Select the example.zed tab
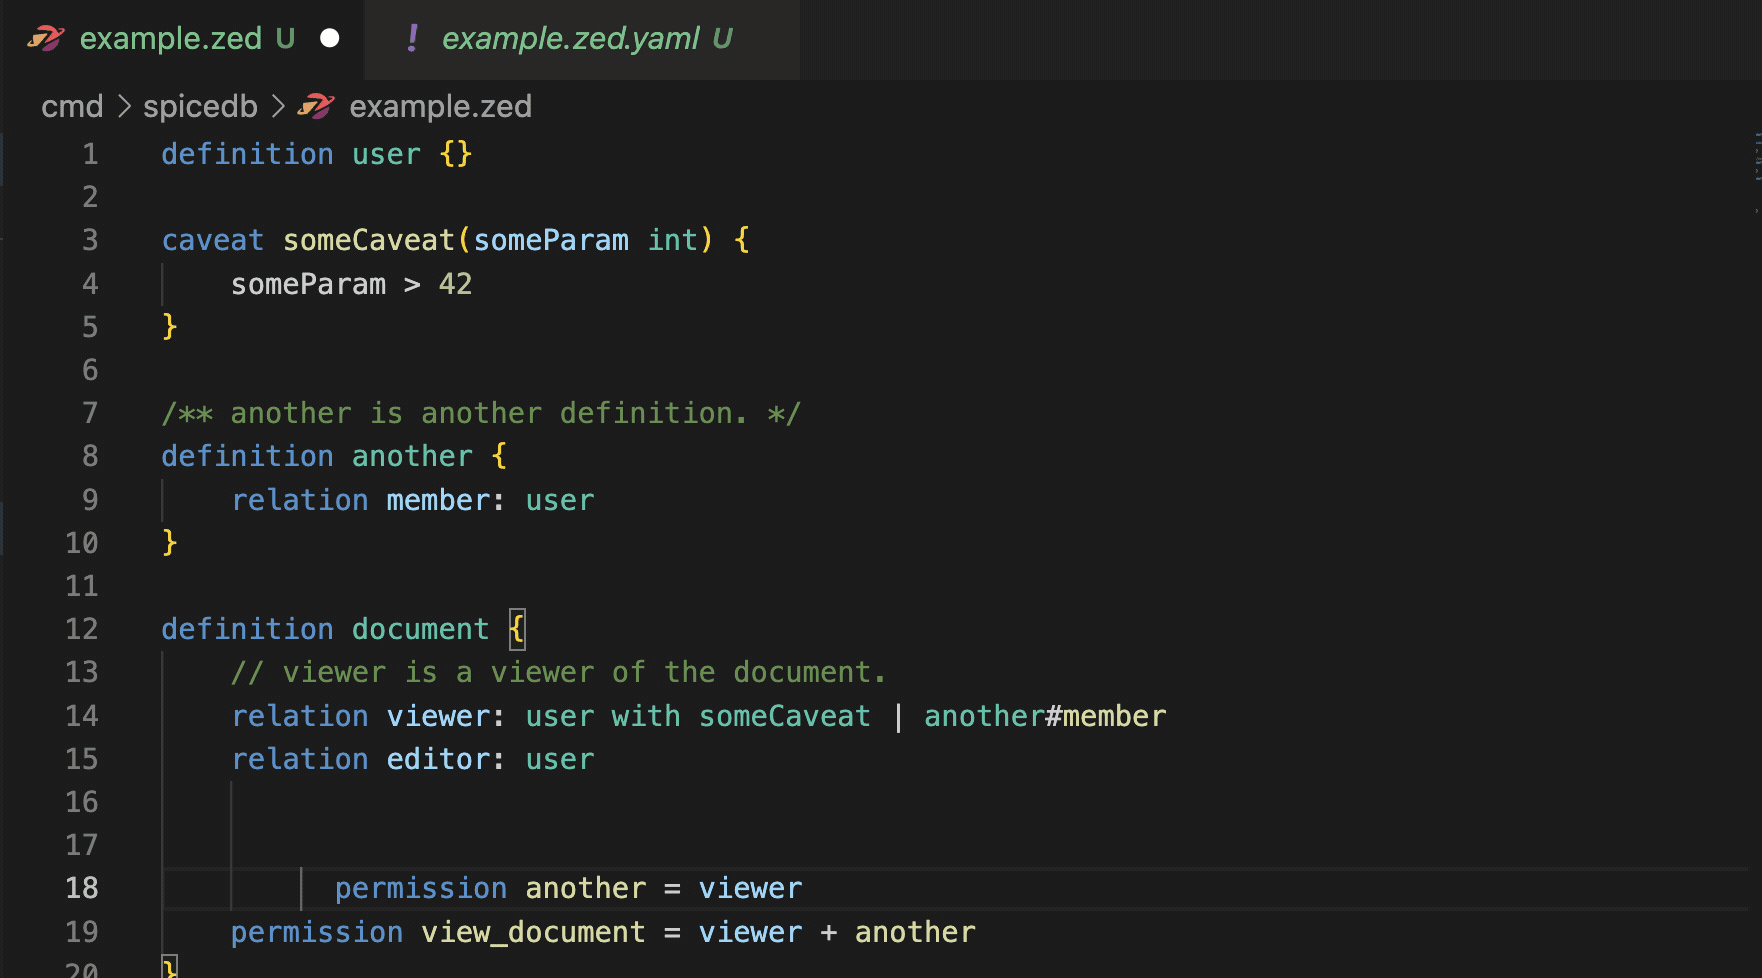Screen dimensions: 1762x978 click(170, 39)
